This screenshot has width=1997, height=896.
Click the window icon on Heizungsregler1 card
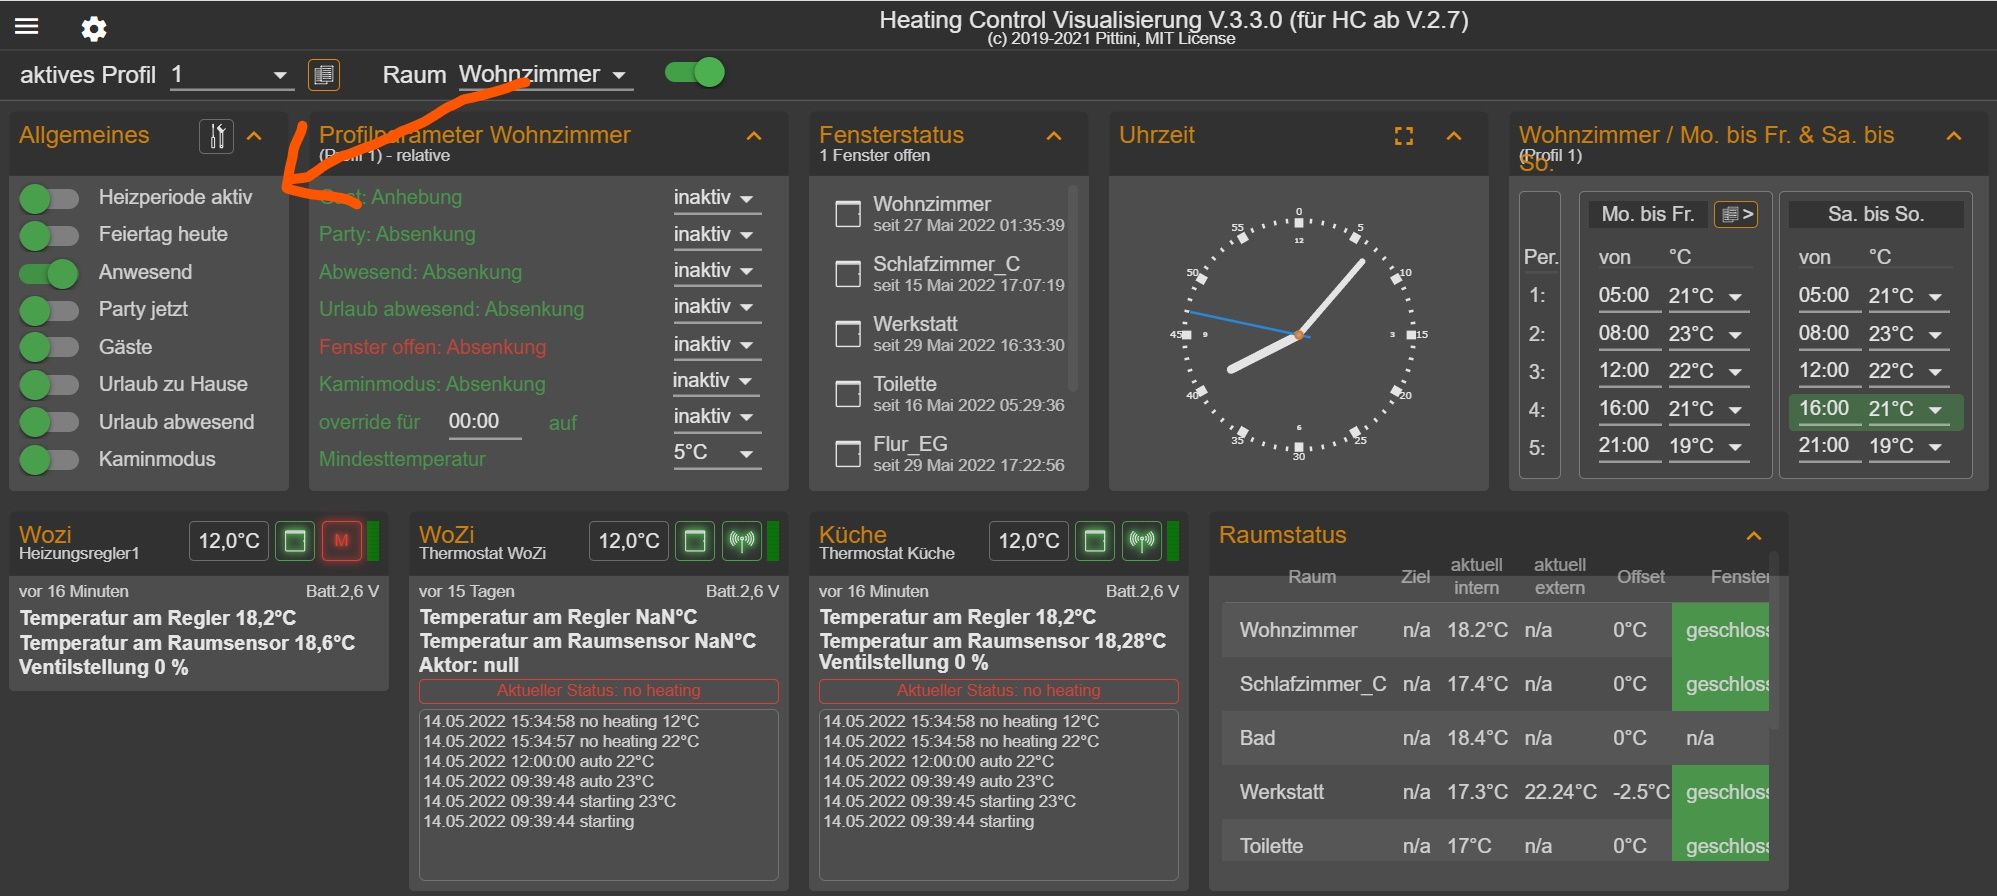(295, 541)
